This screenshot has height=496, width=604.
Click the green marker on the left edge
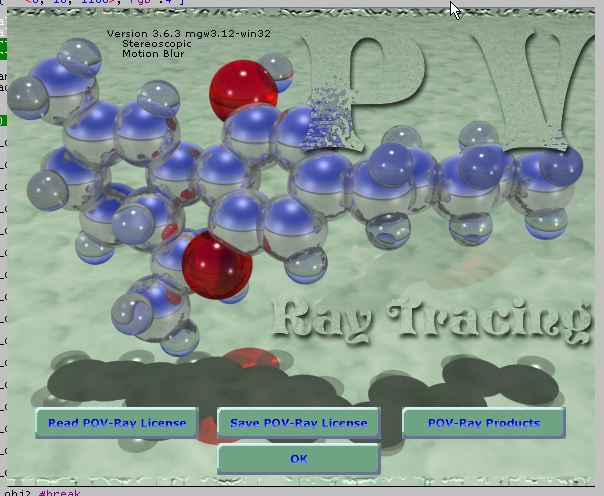click(3, 121)
